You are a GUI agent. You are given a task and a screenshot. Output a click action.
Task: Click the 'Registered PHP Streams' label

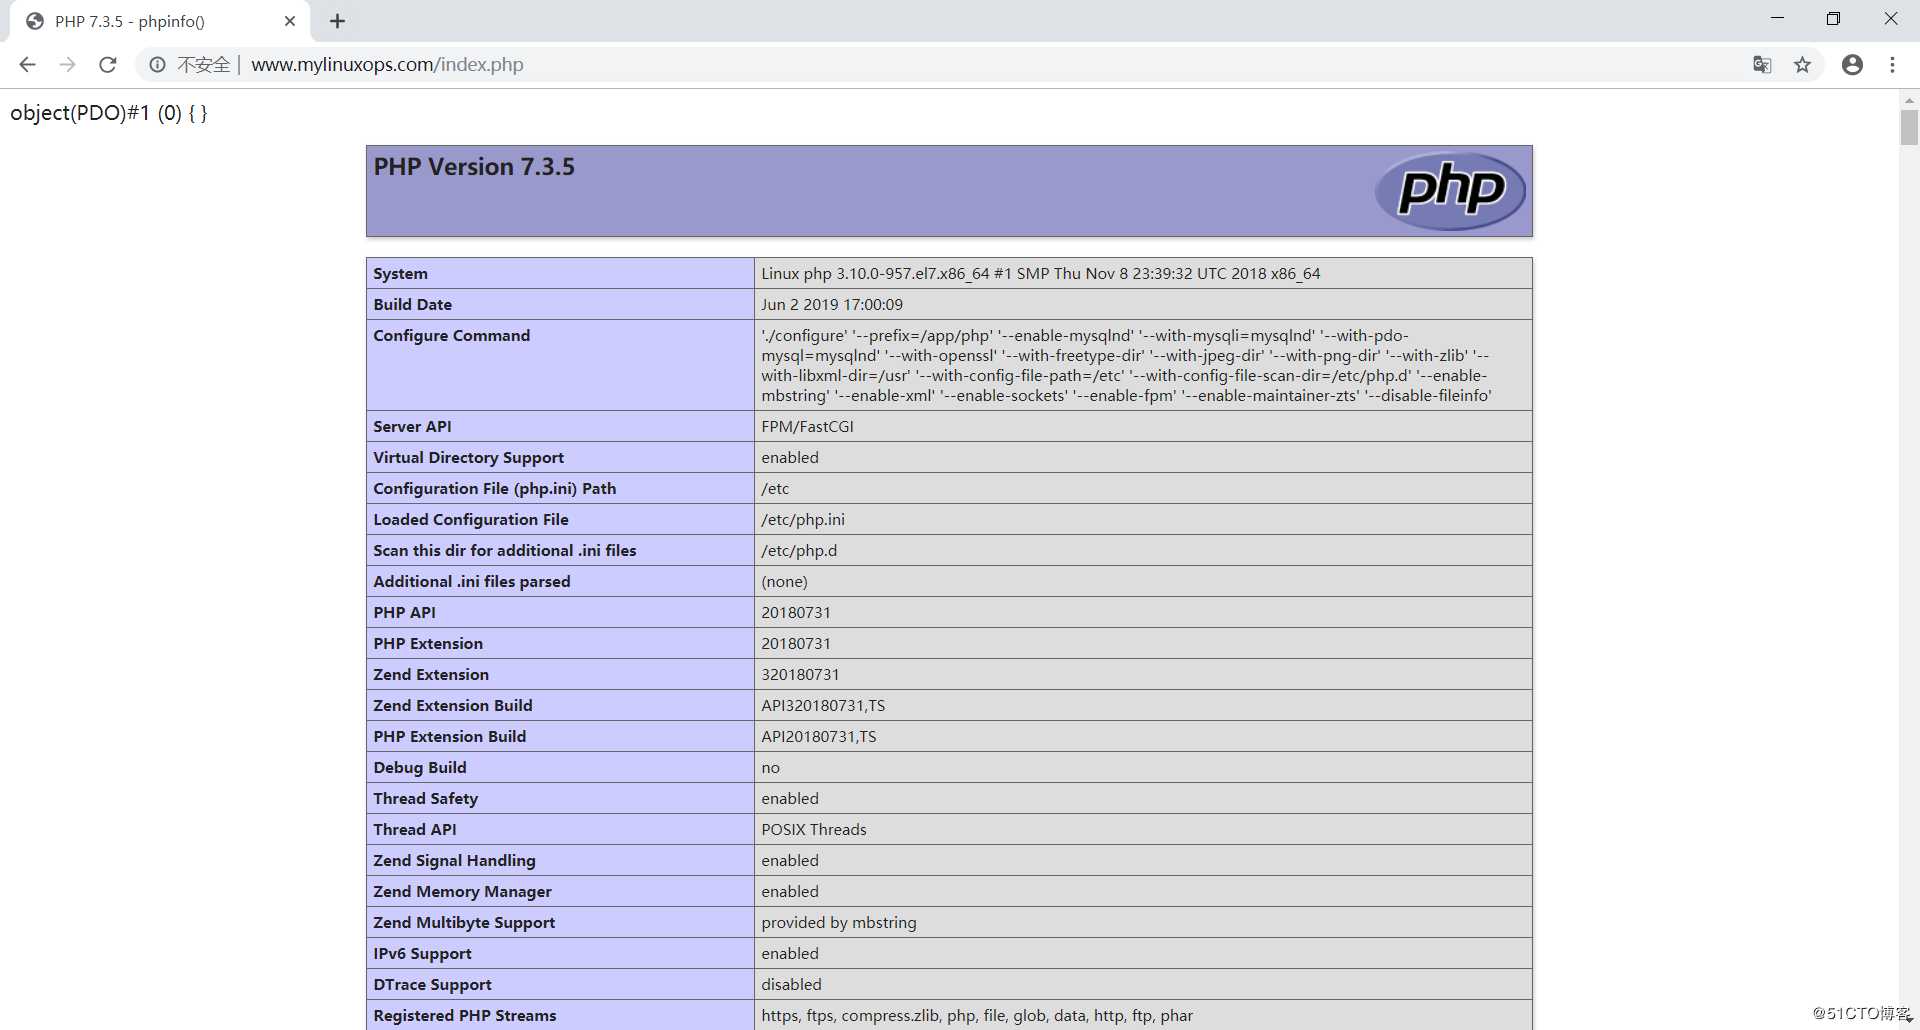[464, 1016]
